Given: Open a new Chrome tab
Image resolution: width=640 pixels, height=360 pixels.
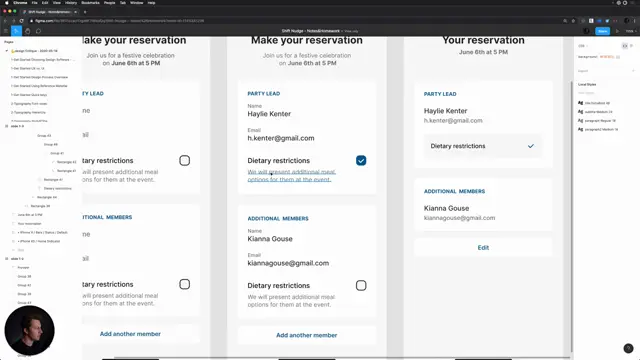Looking at the screenshot, I should pos(85,12).
